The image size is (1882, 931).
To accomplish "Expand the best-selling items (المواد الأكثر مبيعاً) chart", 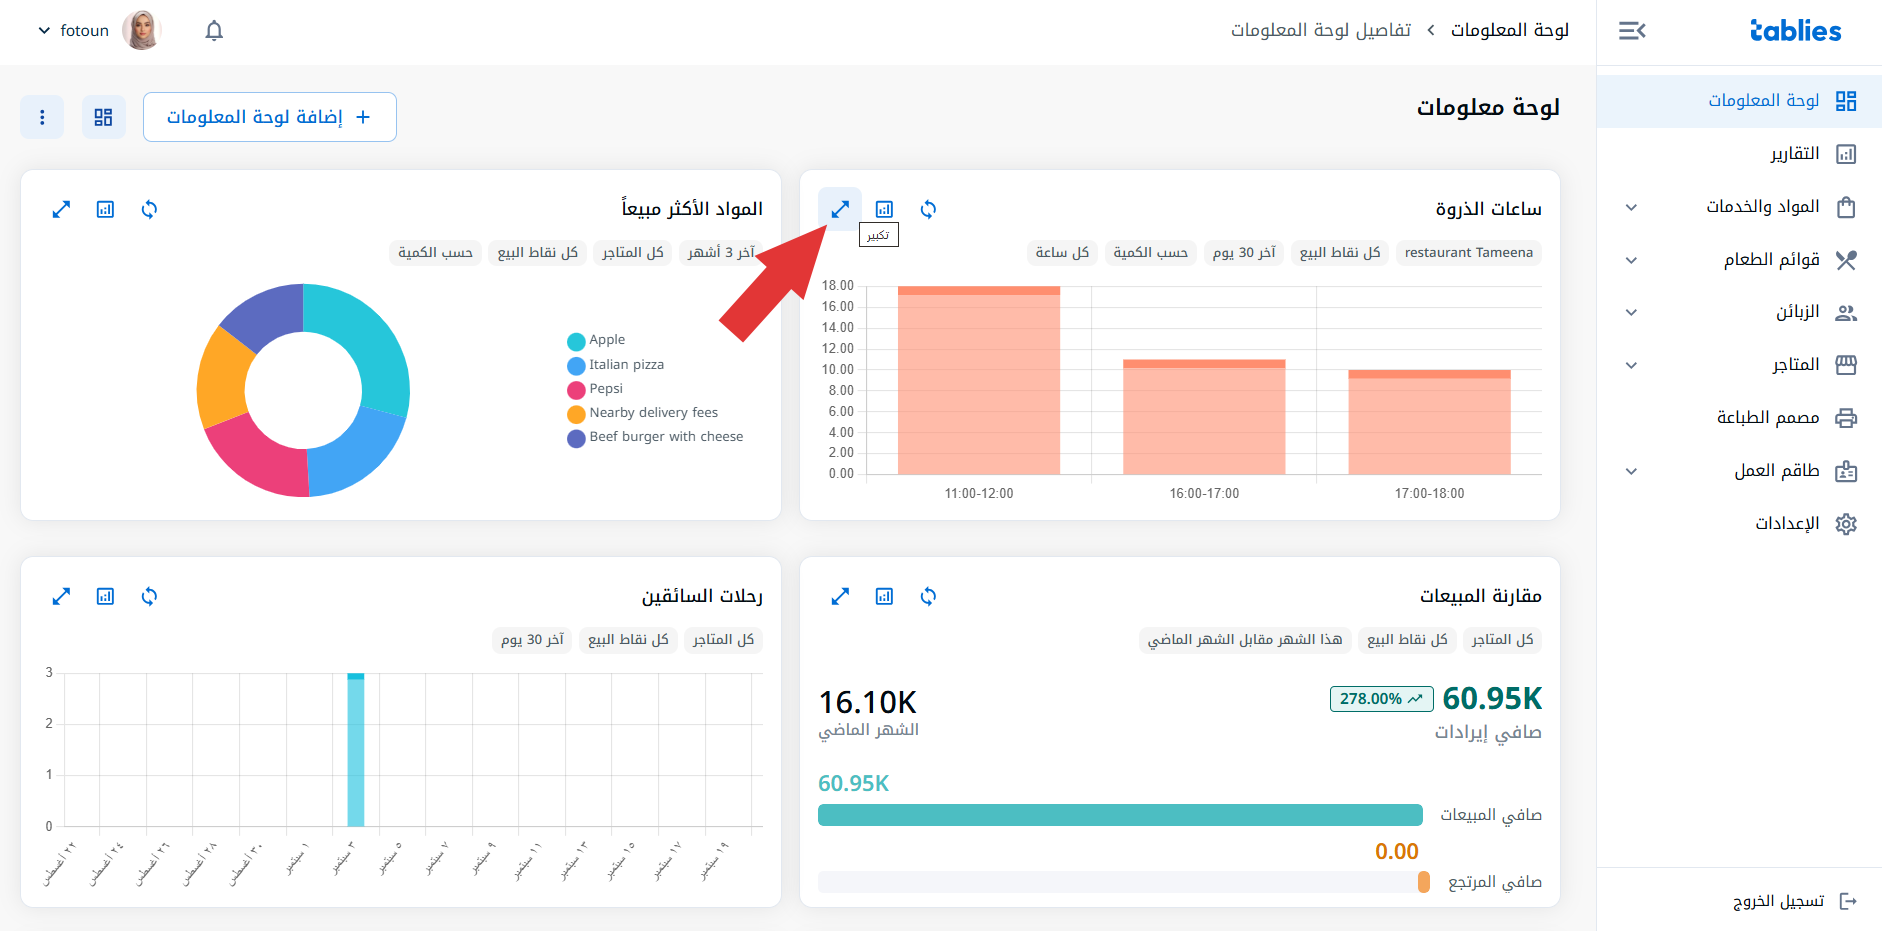I will coord(61,209).
